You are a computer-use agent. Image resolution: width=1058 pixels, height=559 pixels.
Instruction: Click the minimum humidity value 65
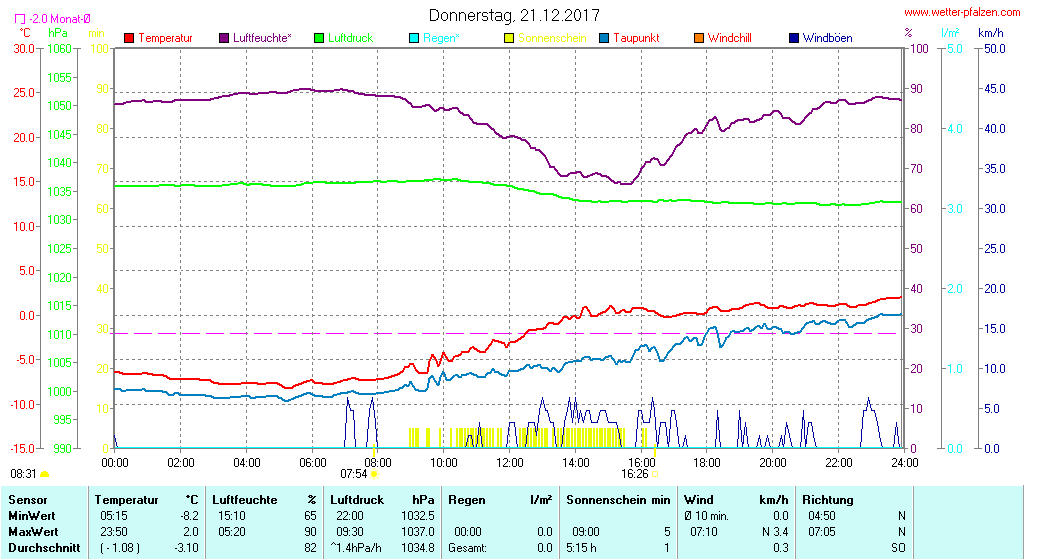pos(310,516)
